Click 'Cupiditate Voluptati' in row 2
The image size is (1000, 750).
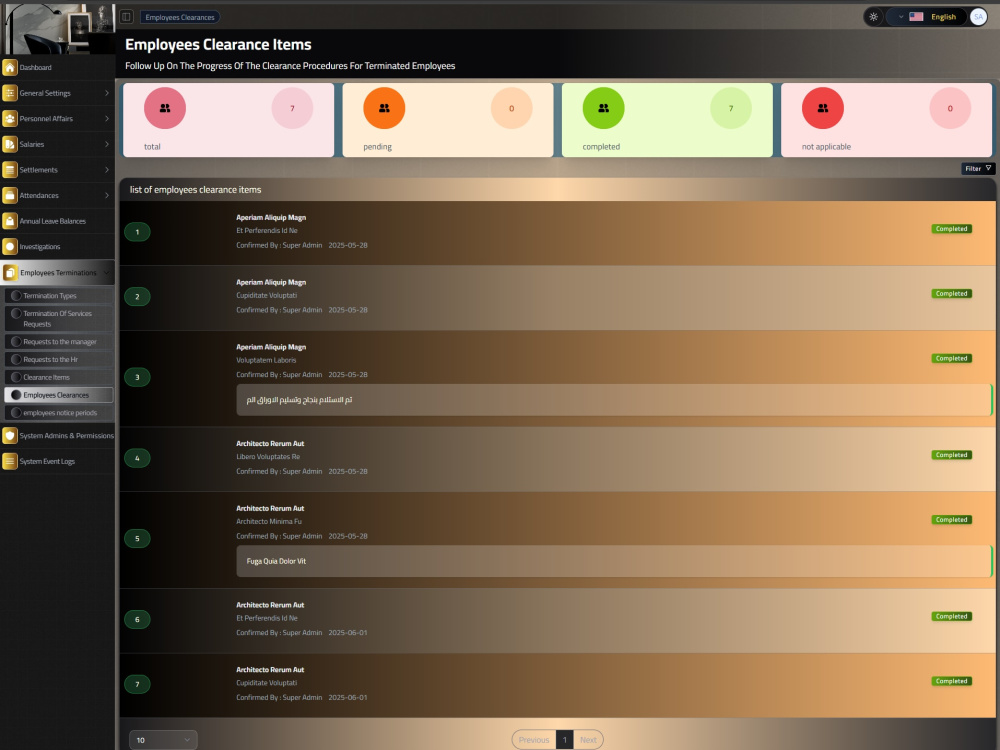pos(267,295)
